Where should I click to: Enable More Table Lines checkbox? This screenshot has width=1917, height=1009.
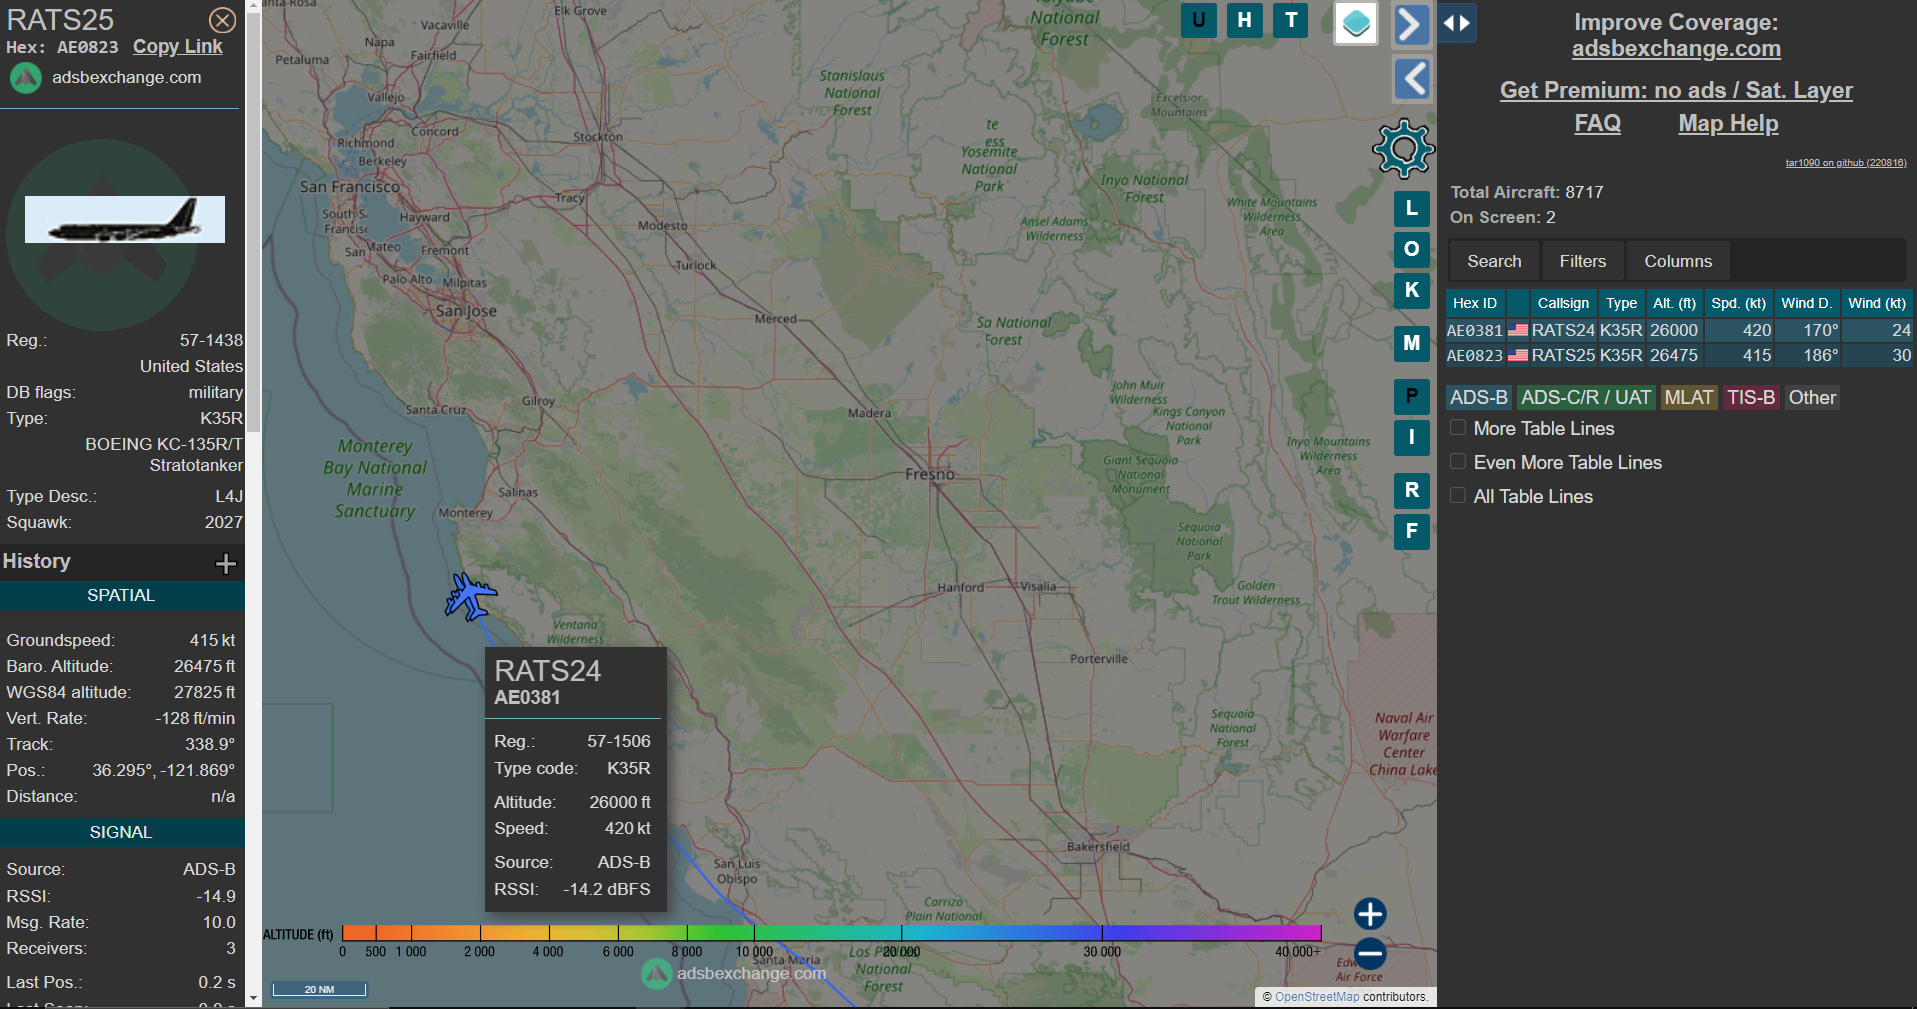[x=1458, y=428]
